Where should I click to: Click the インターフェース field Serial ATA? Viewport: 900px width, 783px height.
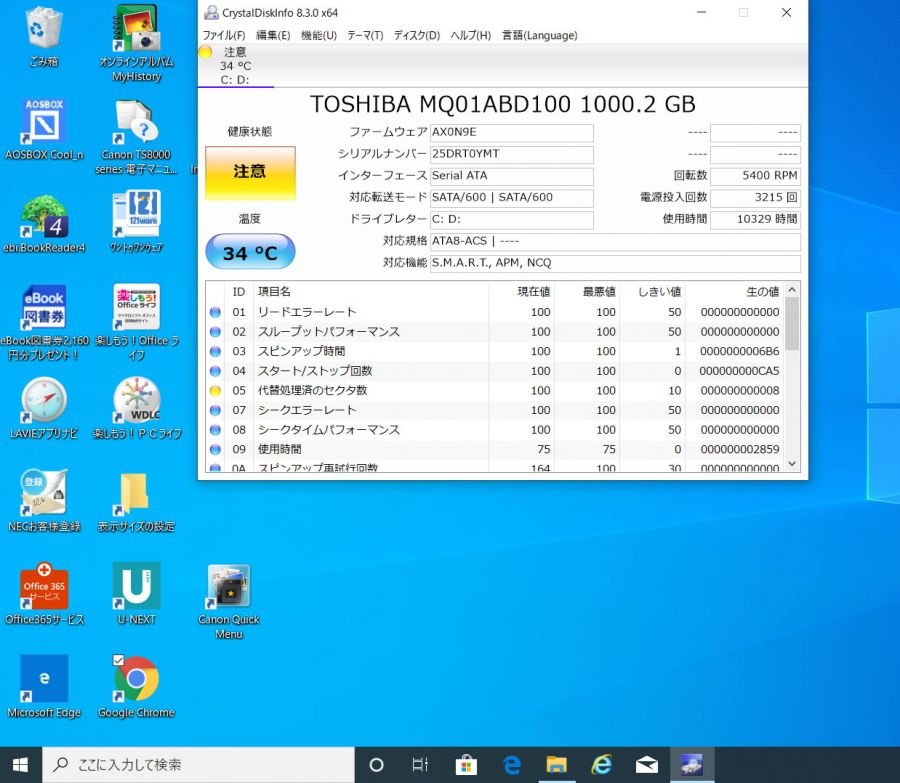pyautogui.click(x=511, y=176)
